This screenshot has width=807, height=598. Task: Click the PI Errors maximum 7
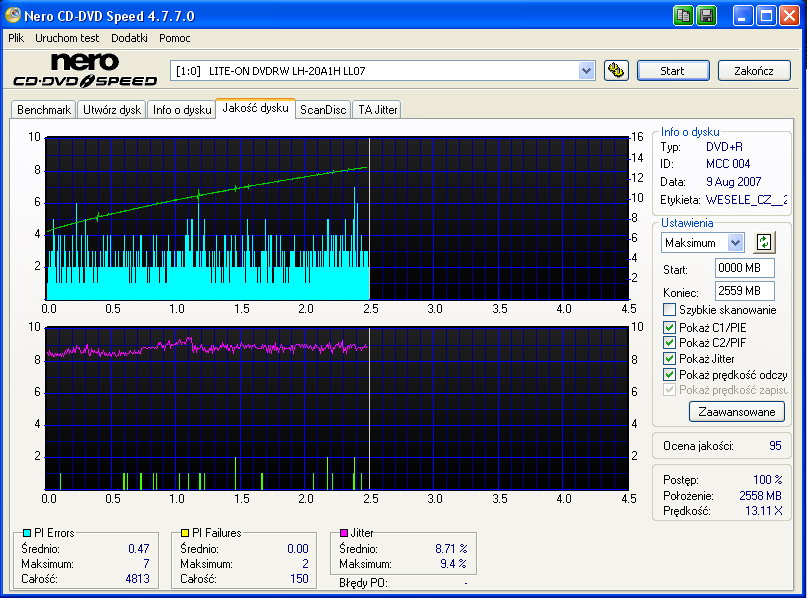click(146, 564)
